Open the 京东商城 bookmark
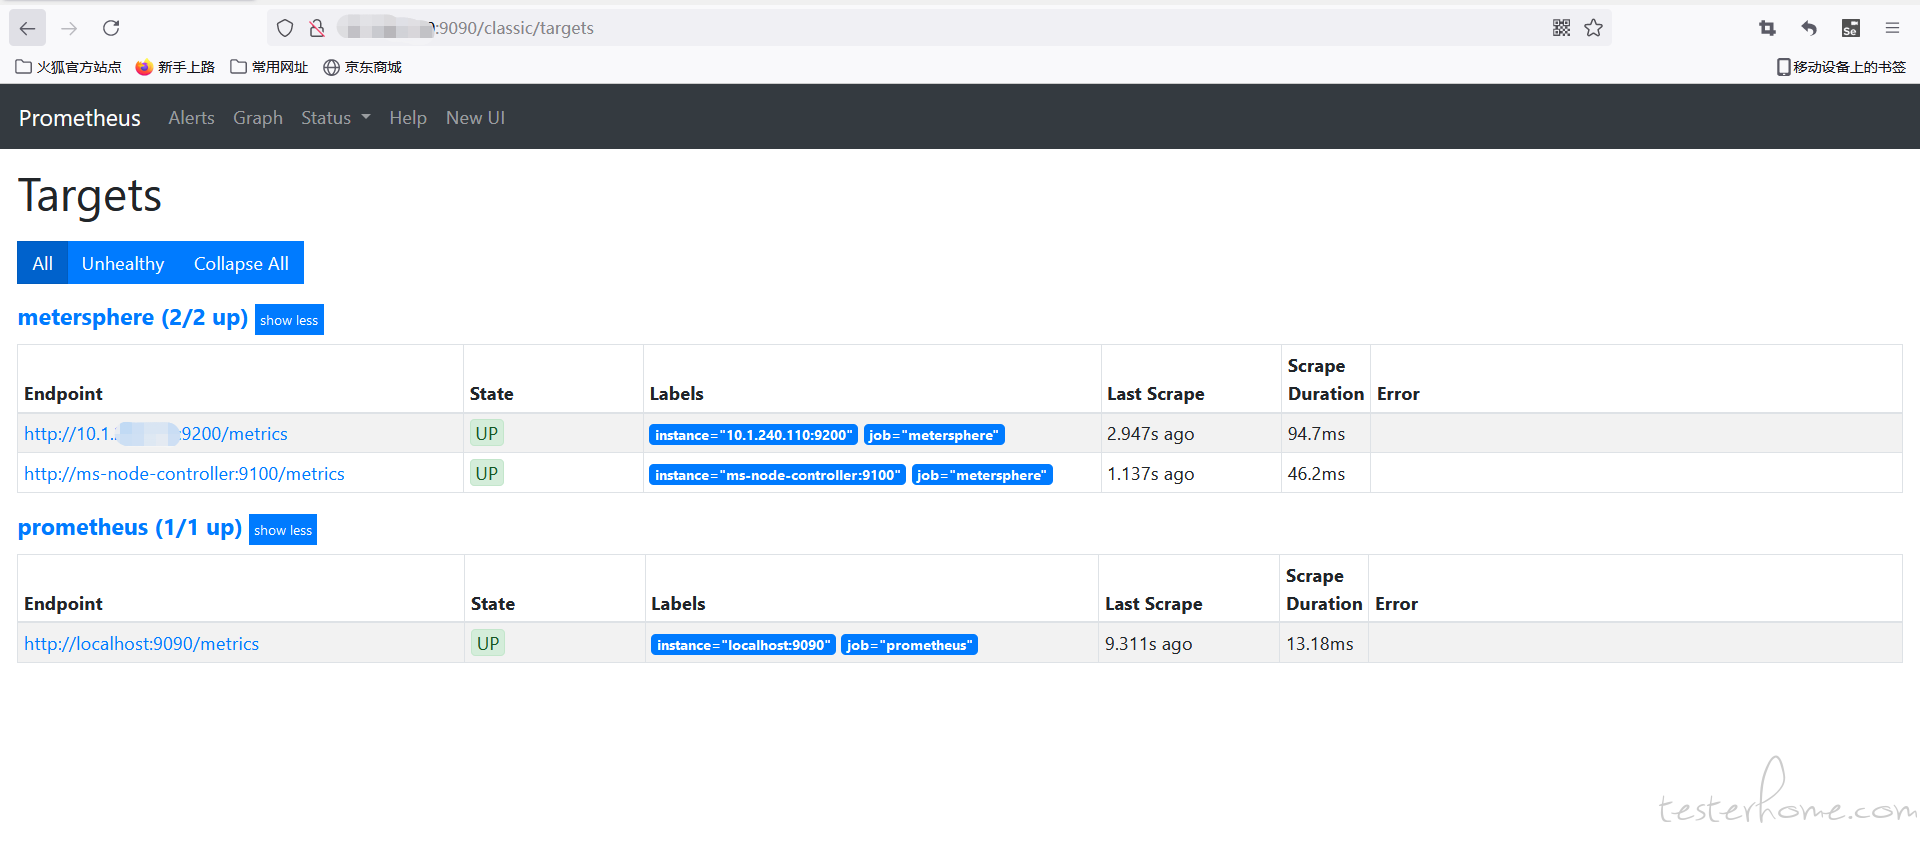This screenshot has height=848, width=1920. pyautogui.click(x=362, y=67)
